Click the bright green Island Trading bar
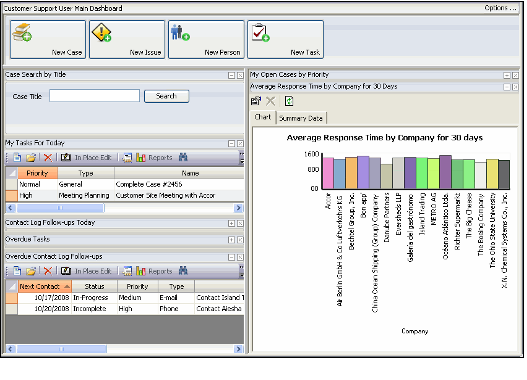The height and width of the screenshot is (380, 527). click(x=422, y=173)
